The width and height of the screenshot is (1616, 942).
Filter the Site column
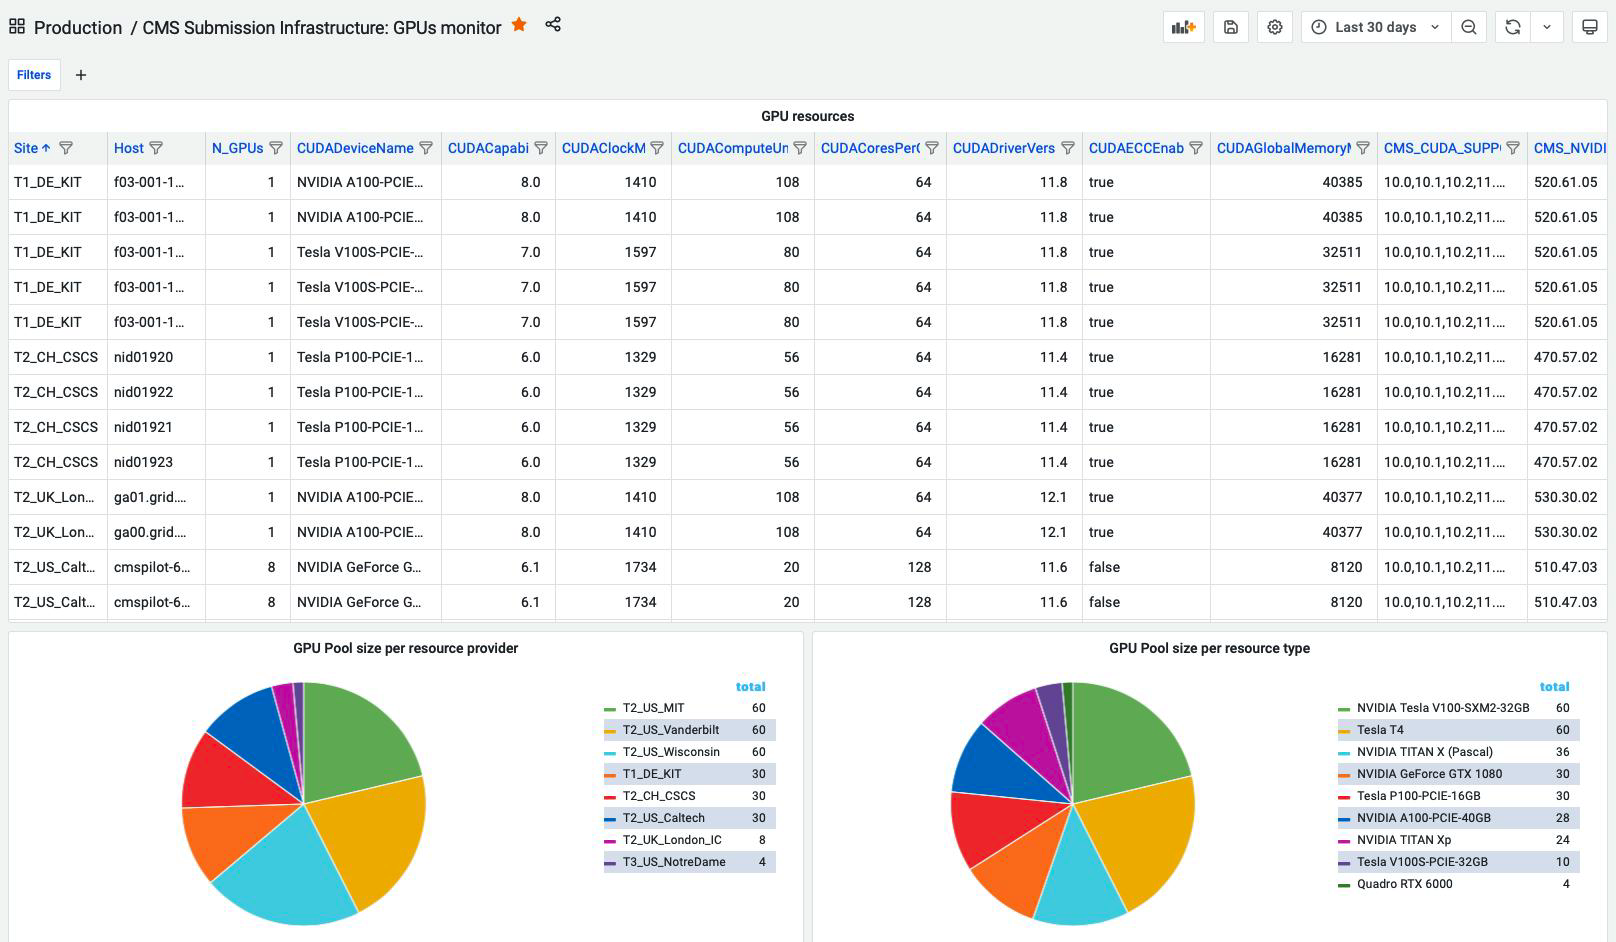click(66, 148)
